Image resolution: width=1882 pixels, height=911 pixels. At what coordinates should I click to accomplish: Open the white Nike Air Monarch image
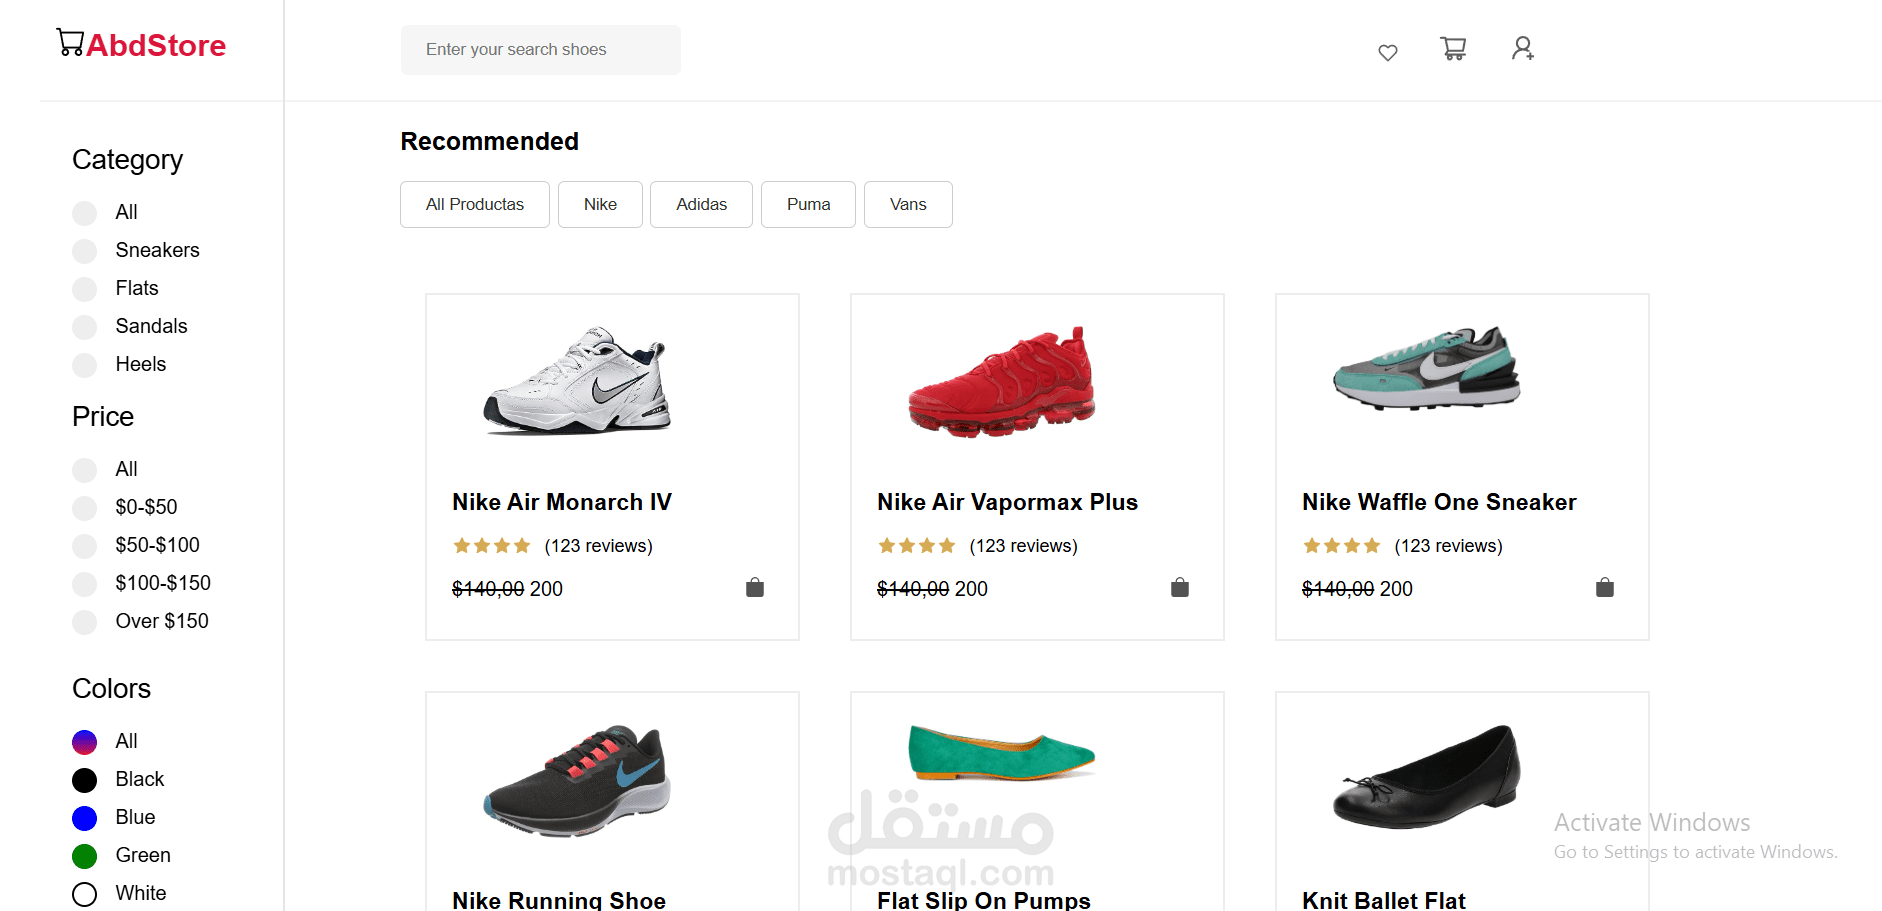tap(577, 380)
